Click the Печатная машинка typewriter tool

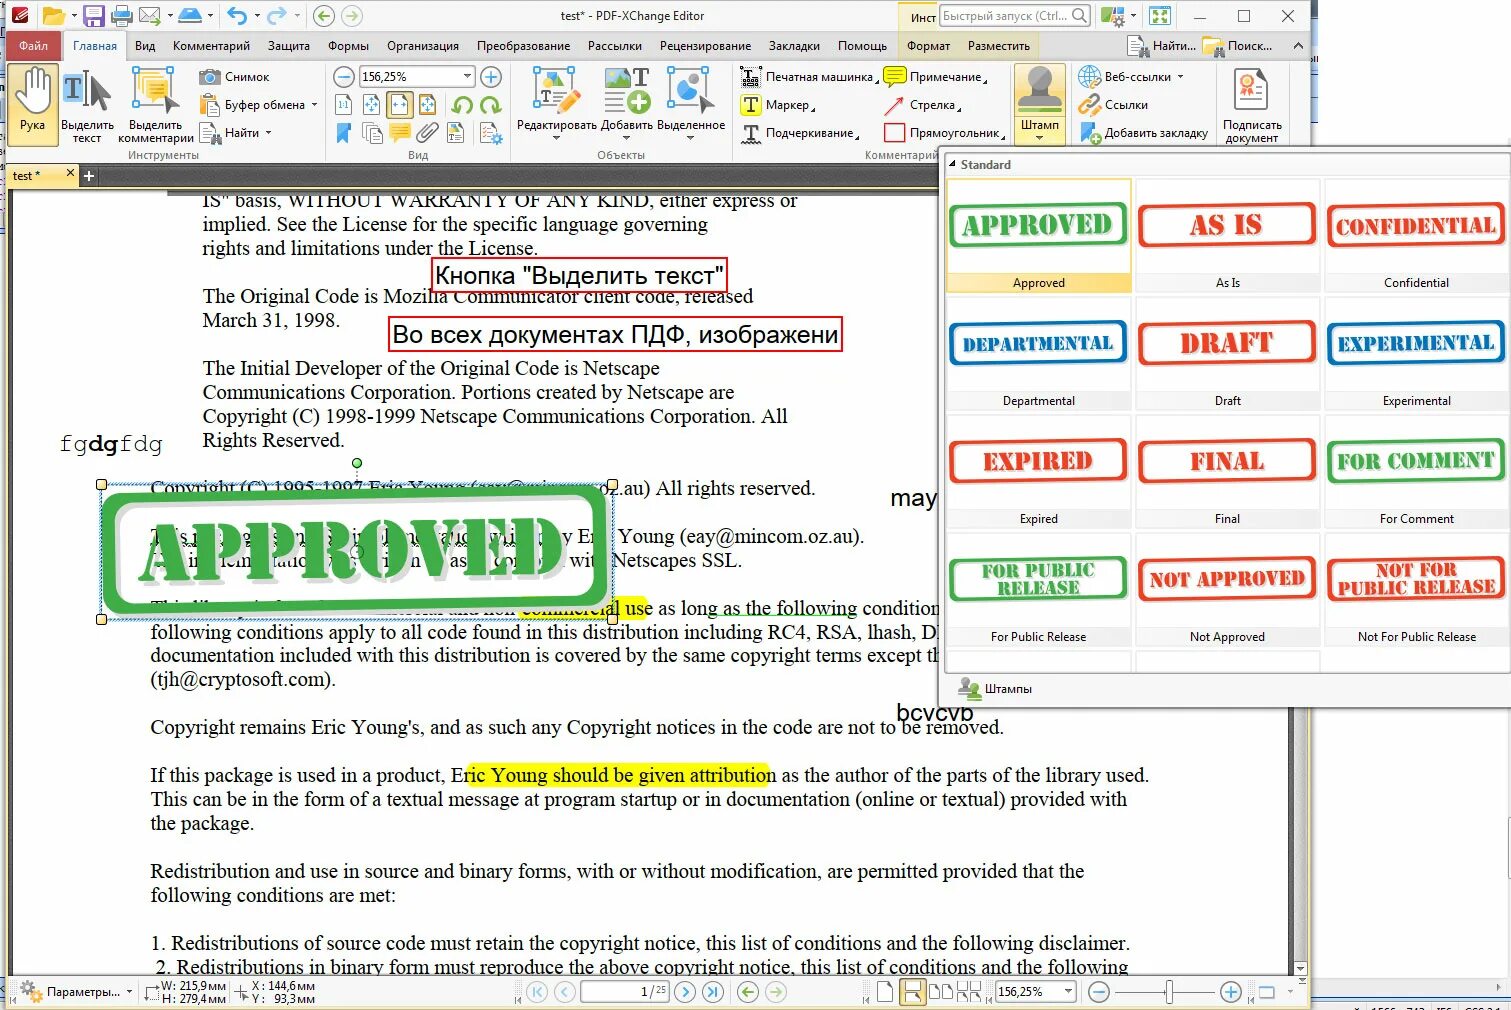point(808,77)
